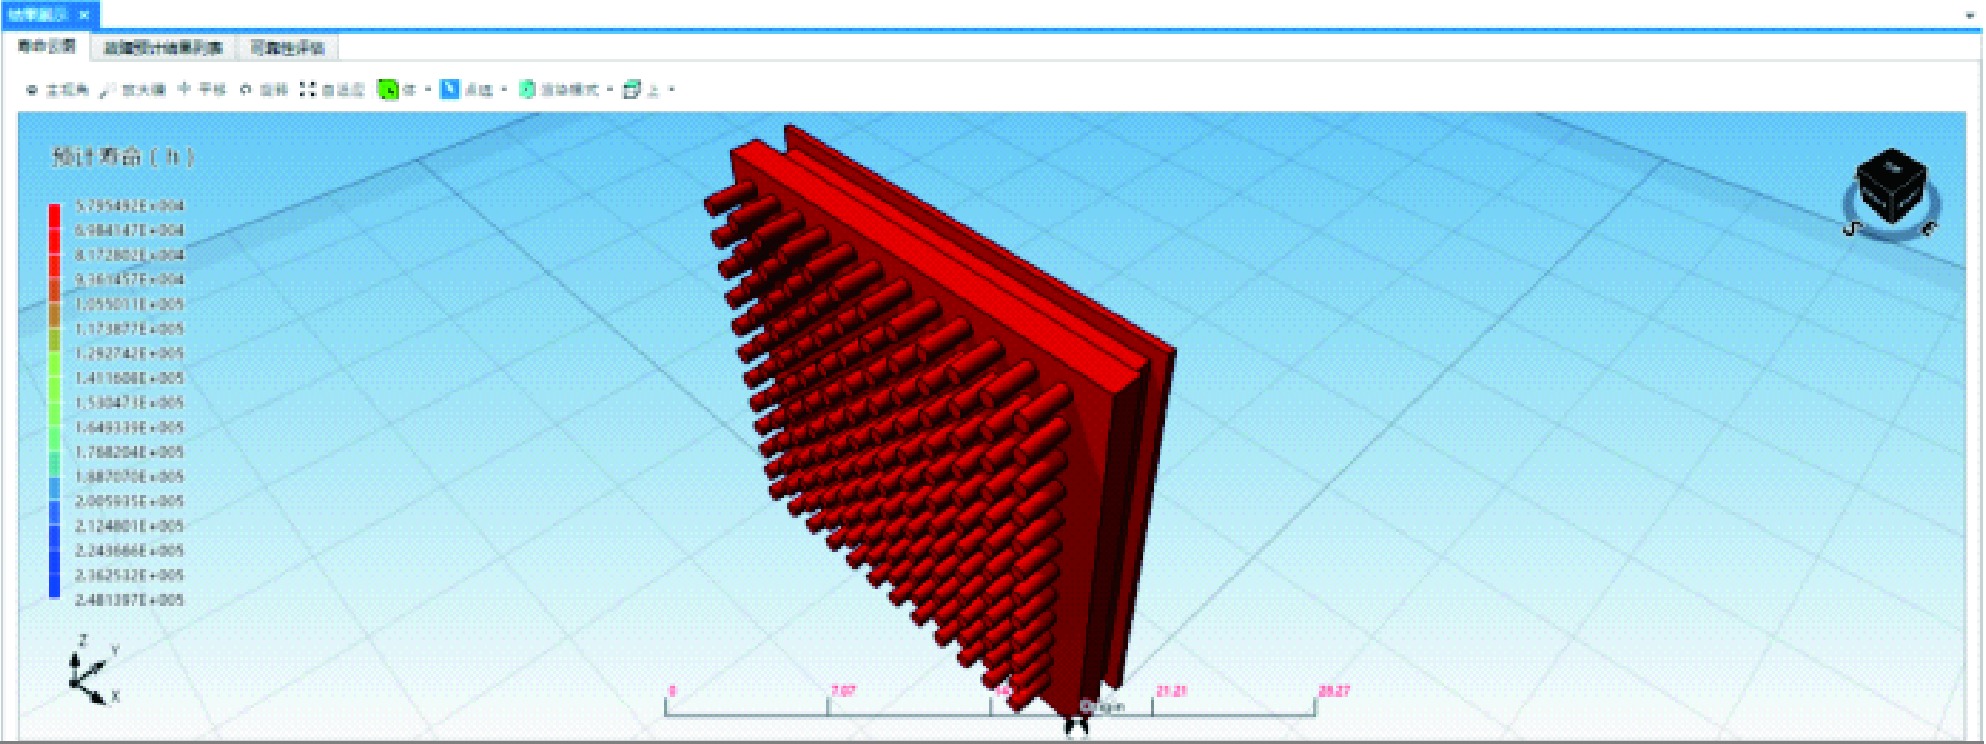
Task: Click the 上 view orientation icon
Action: click(631, 90)
